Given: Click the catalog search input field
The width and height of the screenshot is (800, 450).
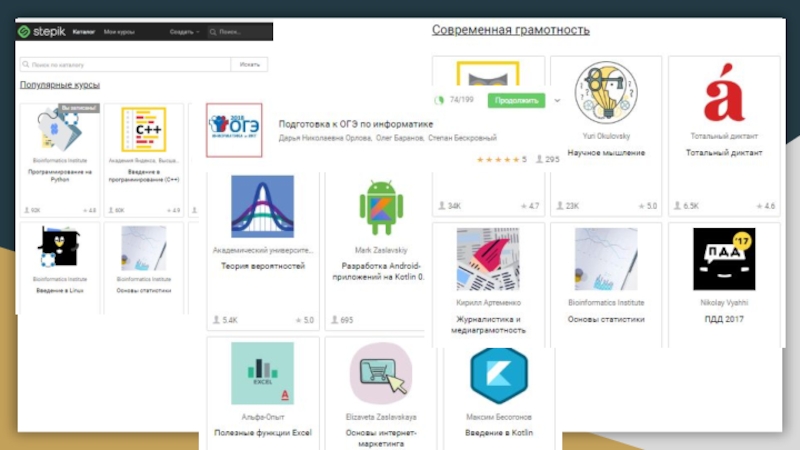Looking at the screenshot, I should (x=126, y=65).
